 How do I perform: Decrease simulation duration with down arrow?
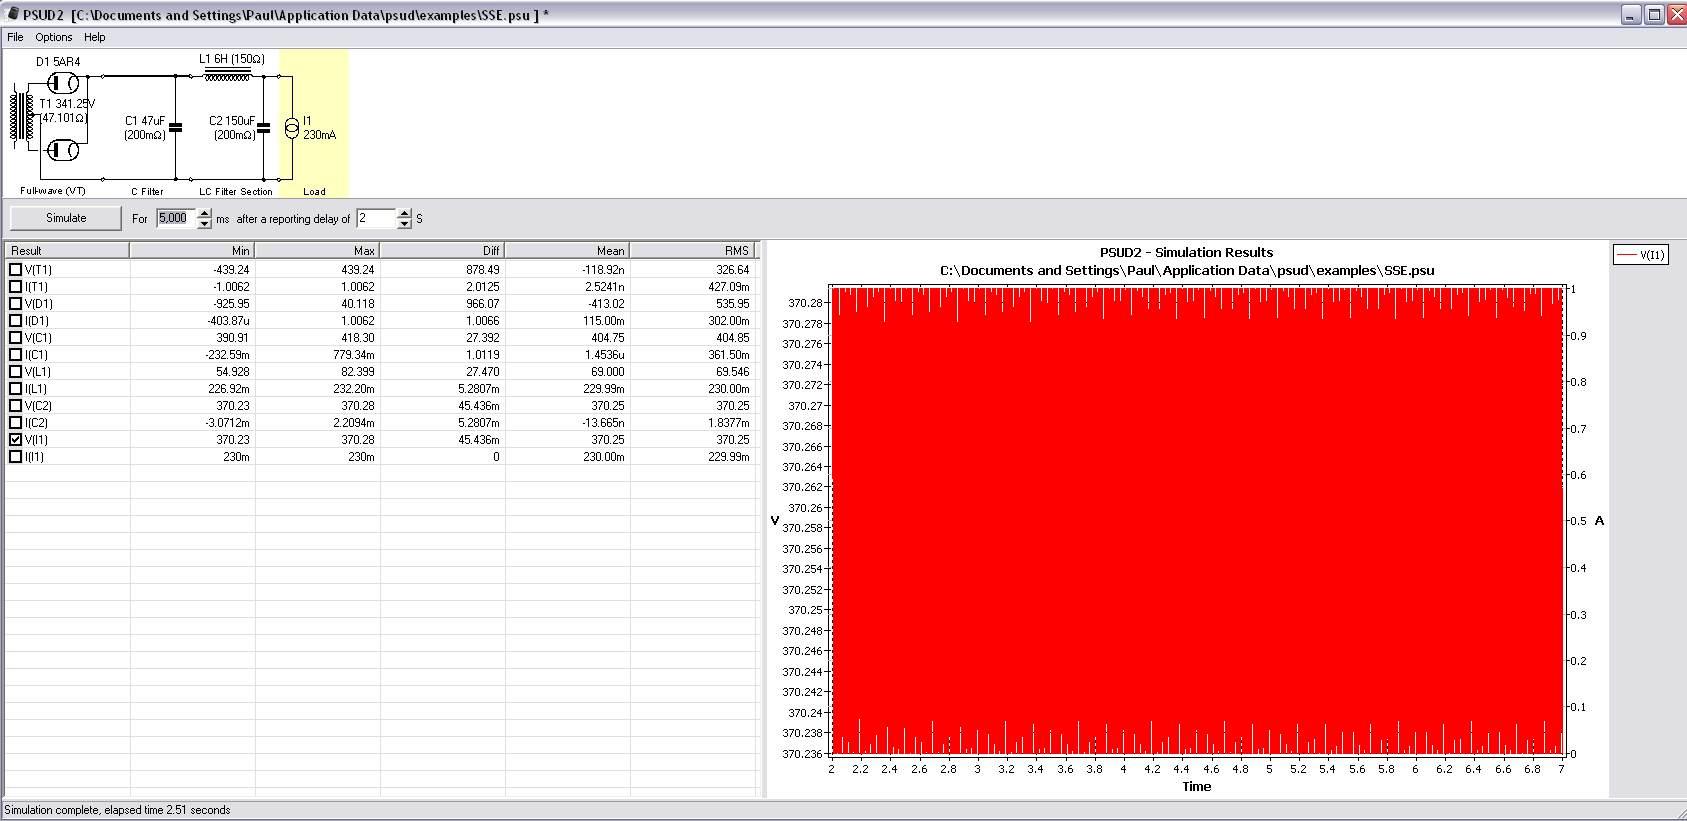pyautogui.click(x=204, y=224)
